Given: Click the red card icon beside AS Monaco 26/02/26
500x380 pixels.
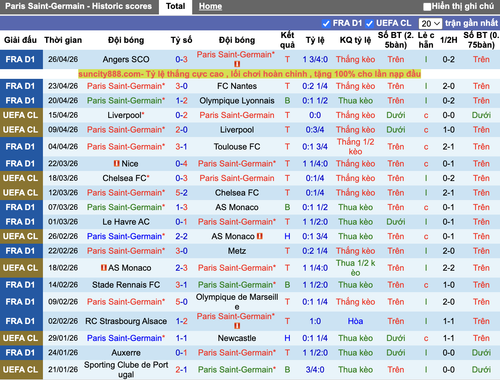Looking at the screenshot, I should [260, 236].
